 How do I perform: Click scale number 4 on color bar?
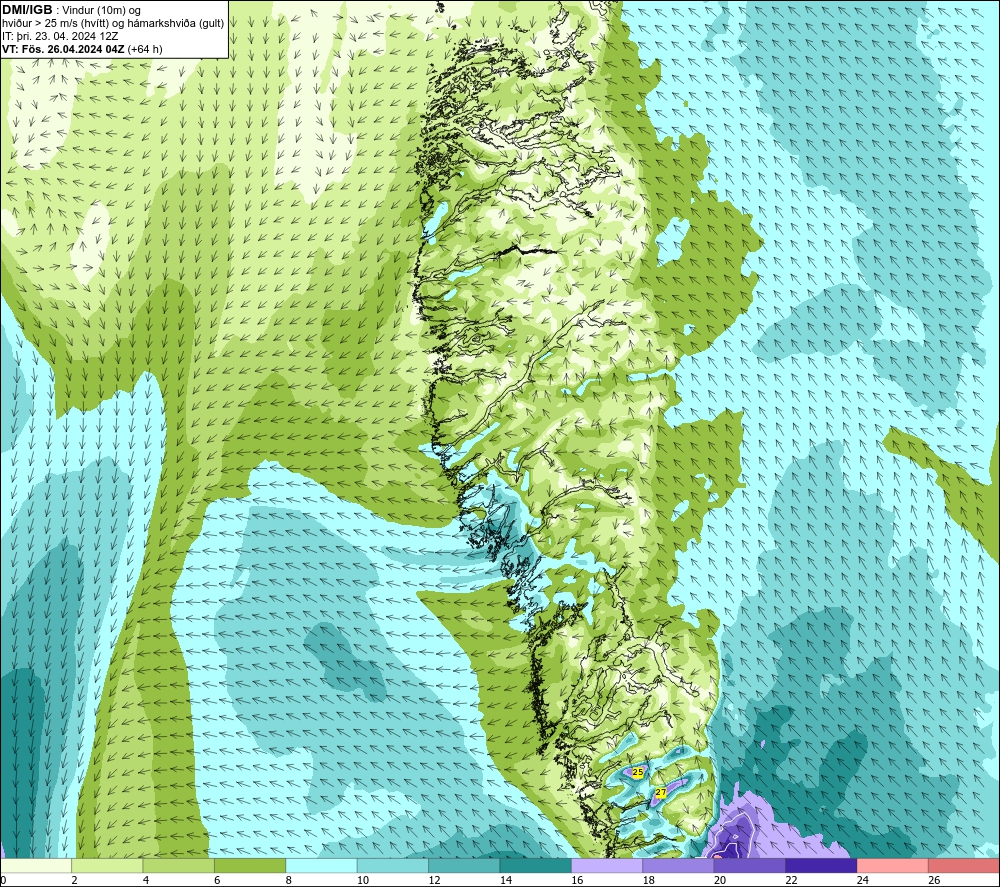(146, 880)
